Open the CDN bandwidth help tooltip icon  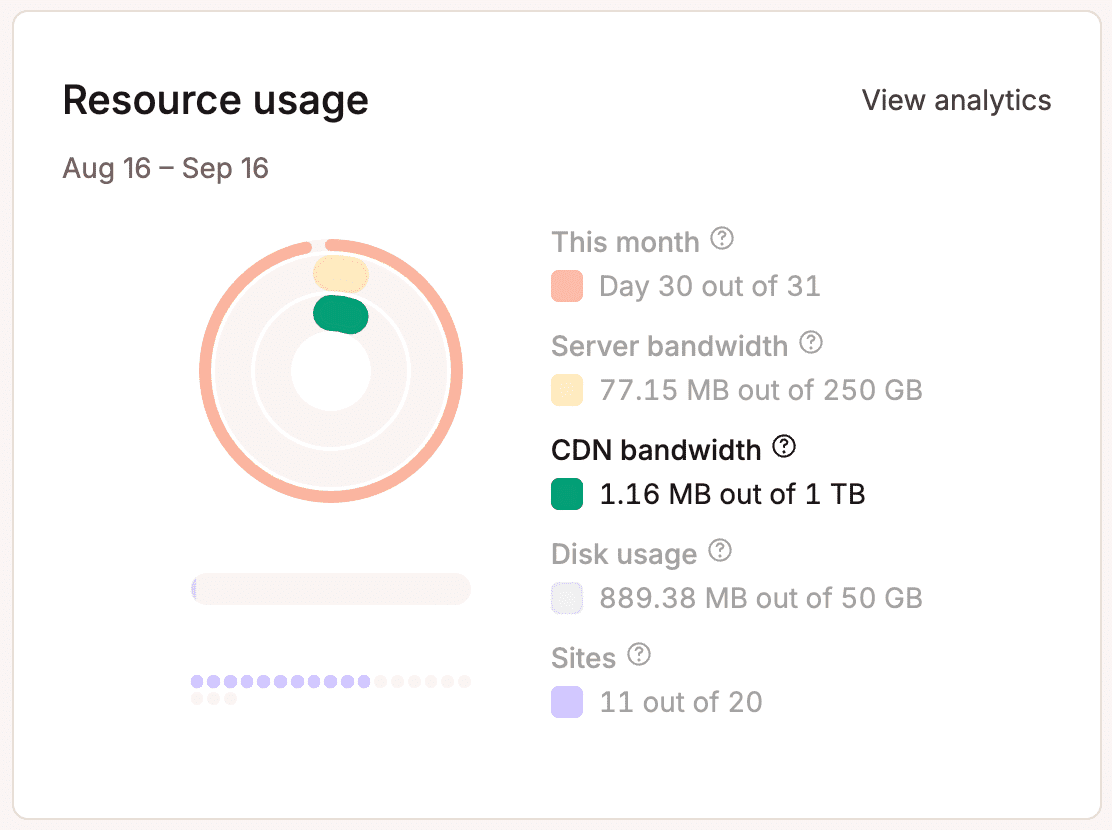pyautogui.click(x=784, y=447)
